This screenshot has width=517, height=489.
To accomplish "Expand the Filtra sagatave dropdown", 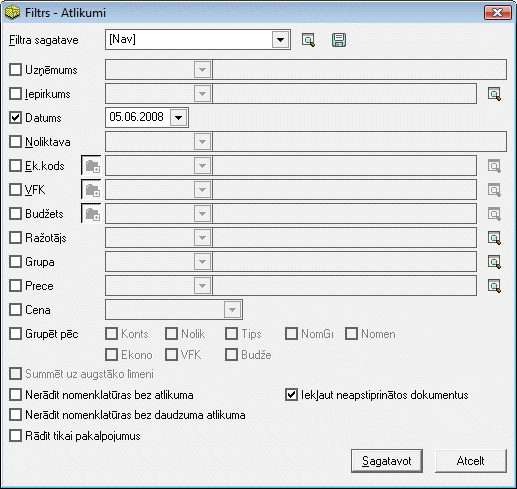I will point(280,40).
